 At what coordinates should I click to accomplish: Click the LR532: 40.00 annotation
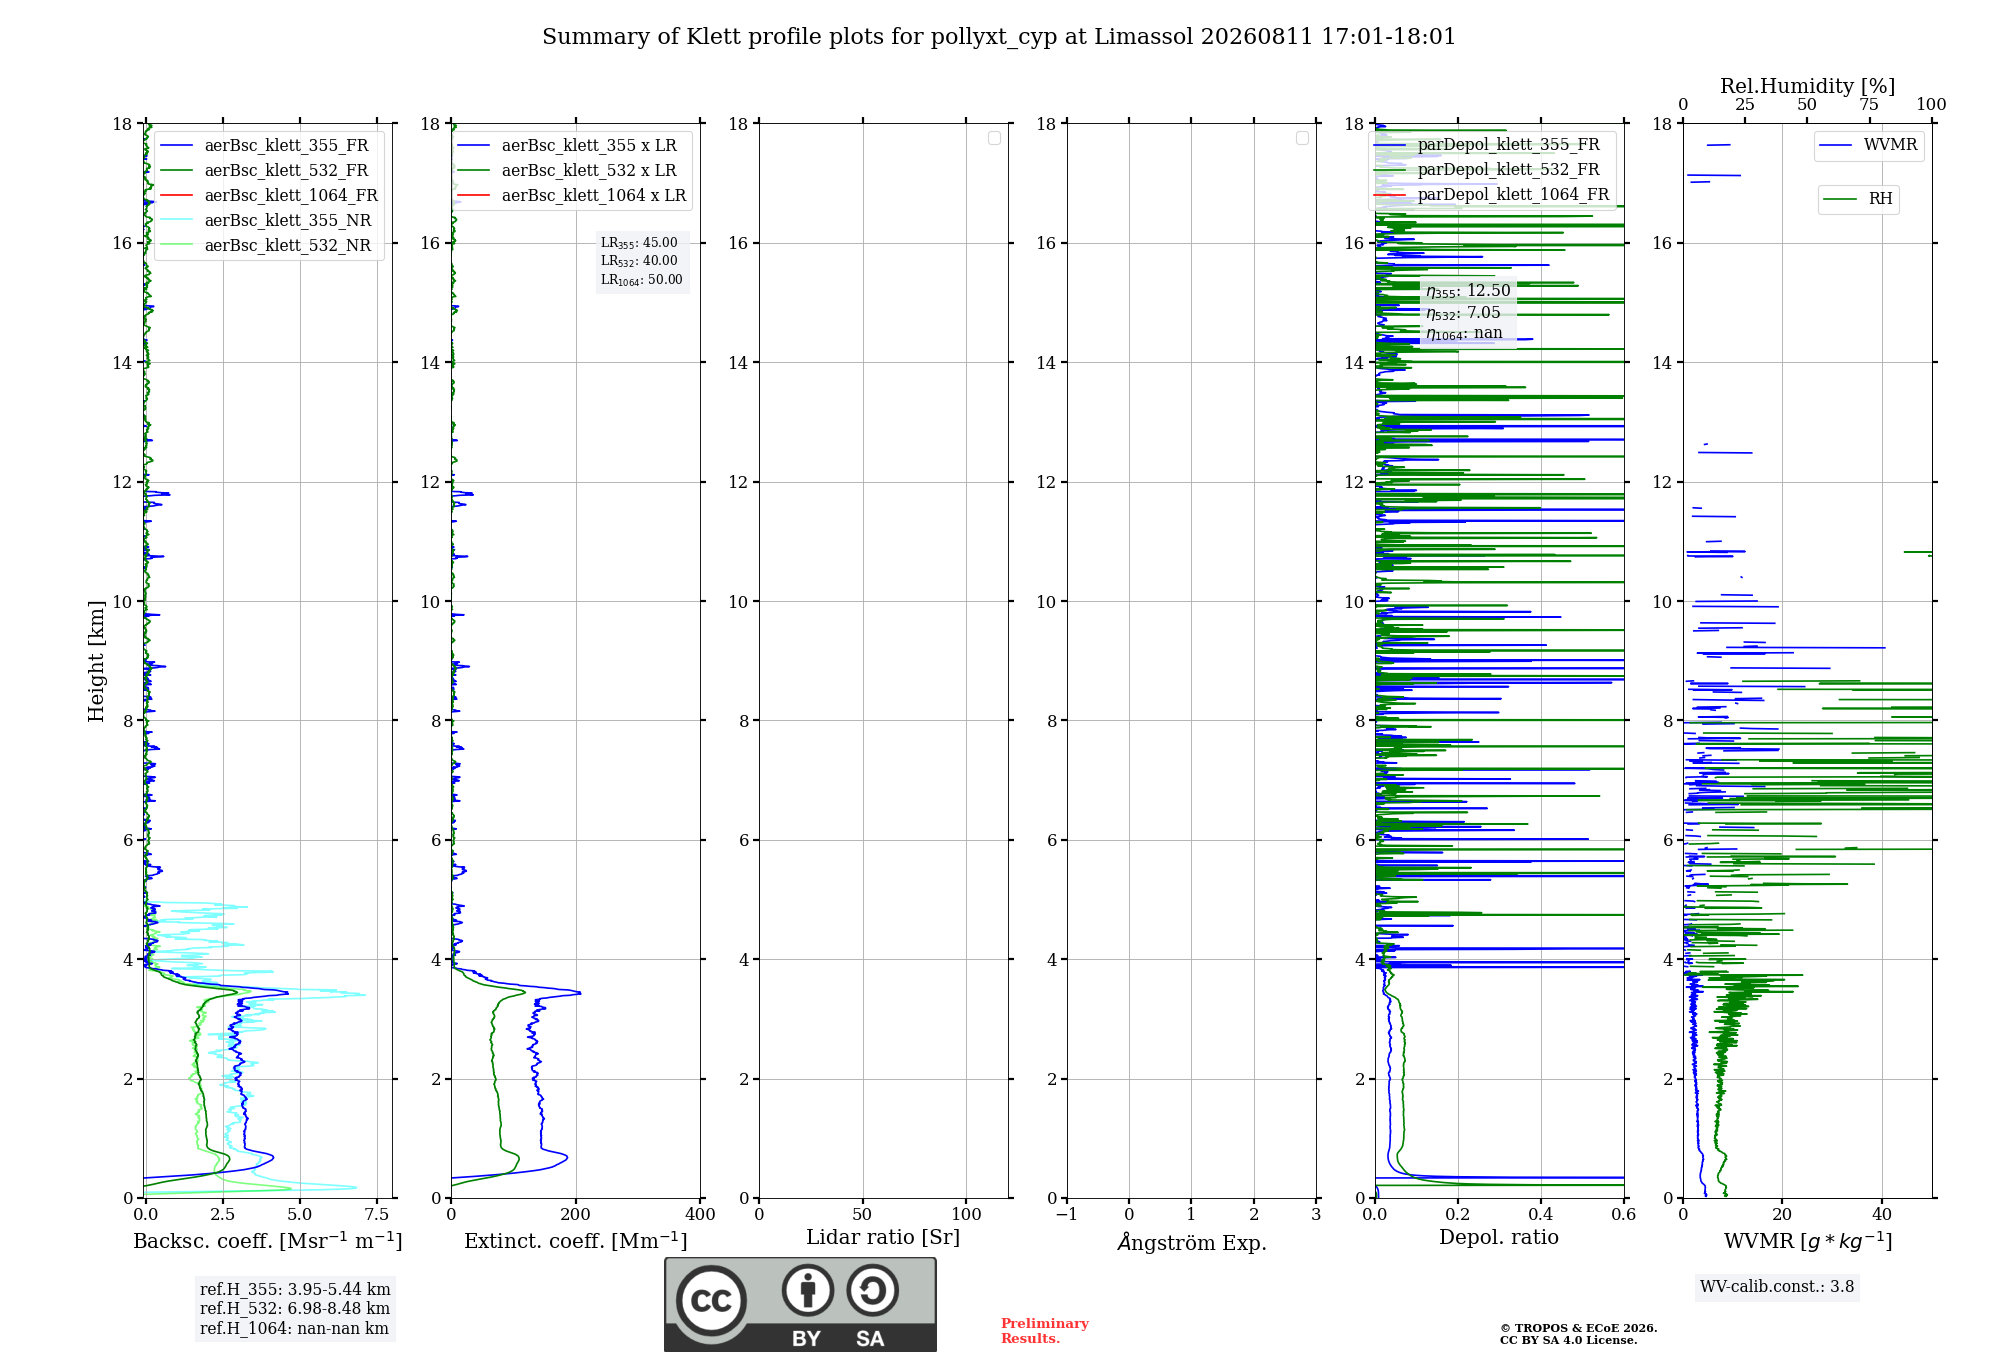click(639, 261)
